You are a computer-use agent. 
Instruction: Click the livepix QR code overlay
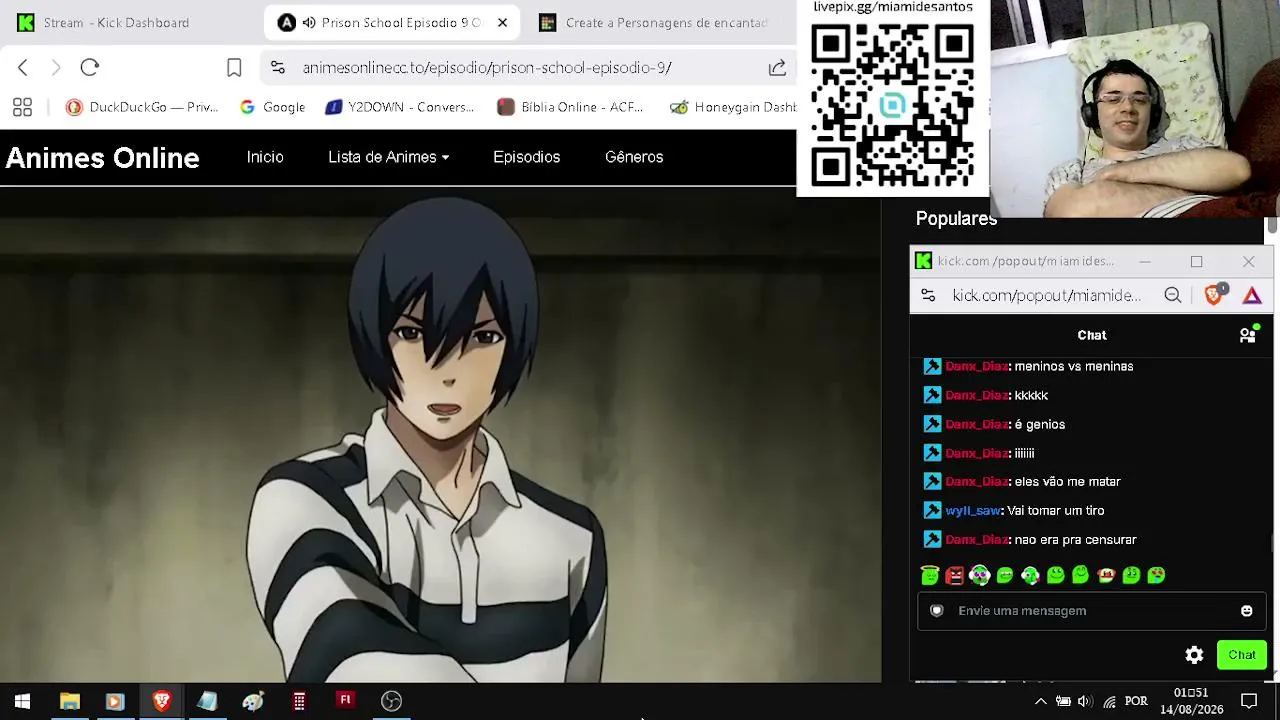(x=892, y=105)
